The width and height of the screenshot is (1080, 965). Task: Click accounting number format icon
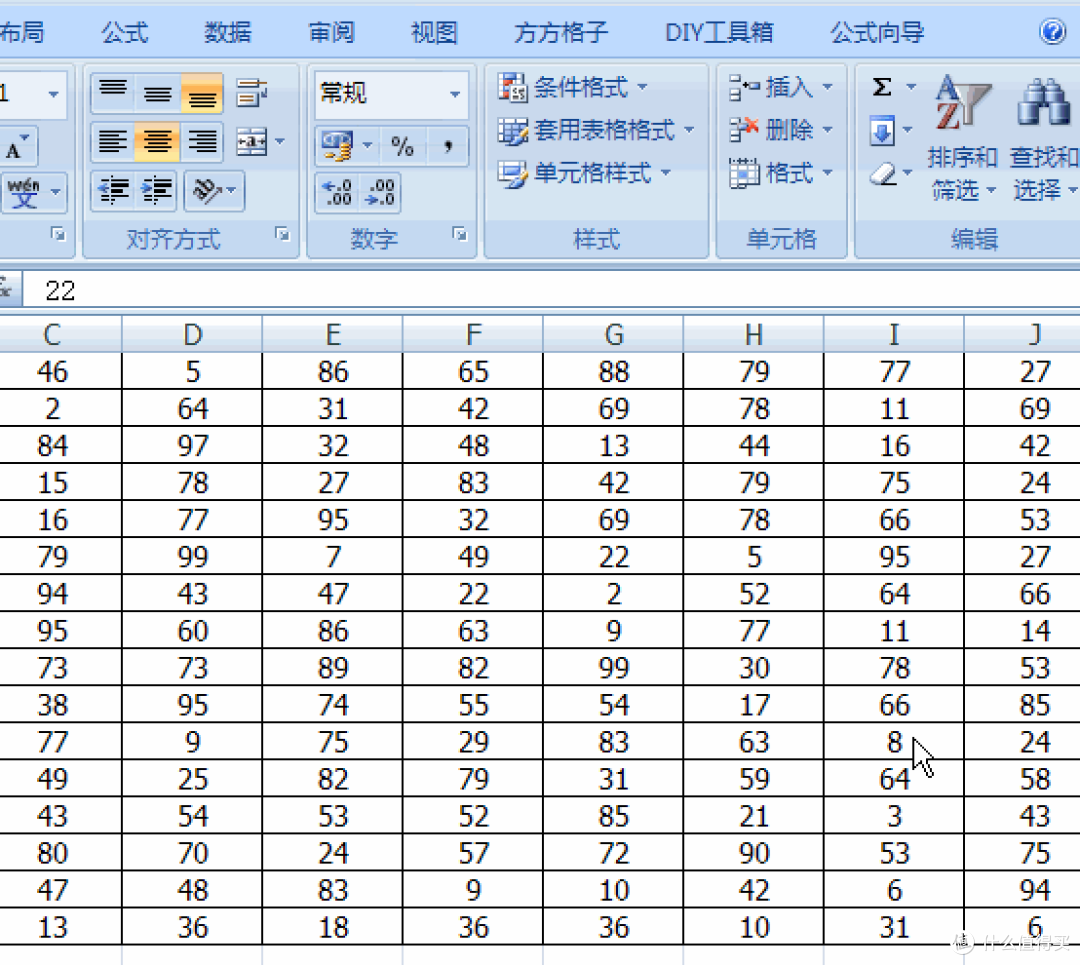(x=338, y=146)
